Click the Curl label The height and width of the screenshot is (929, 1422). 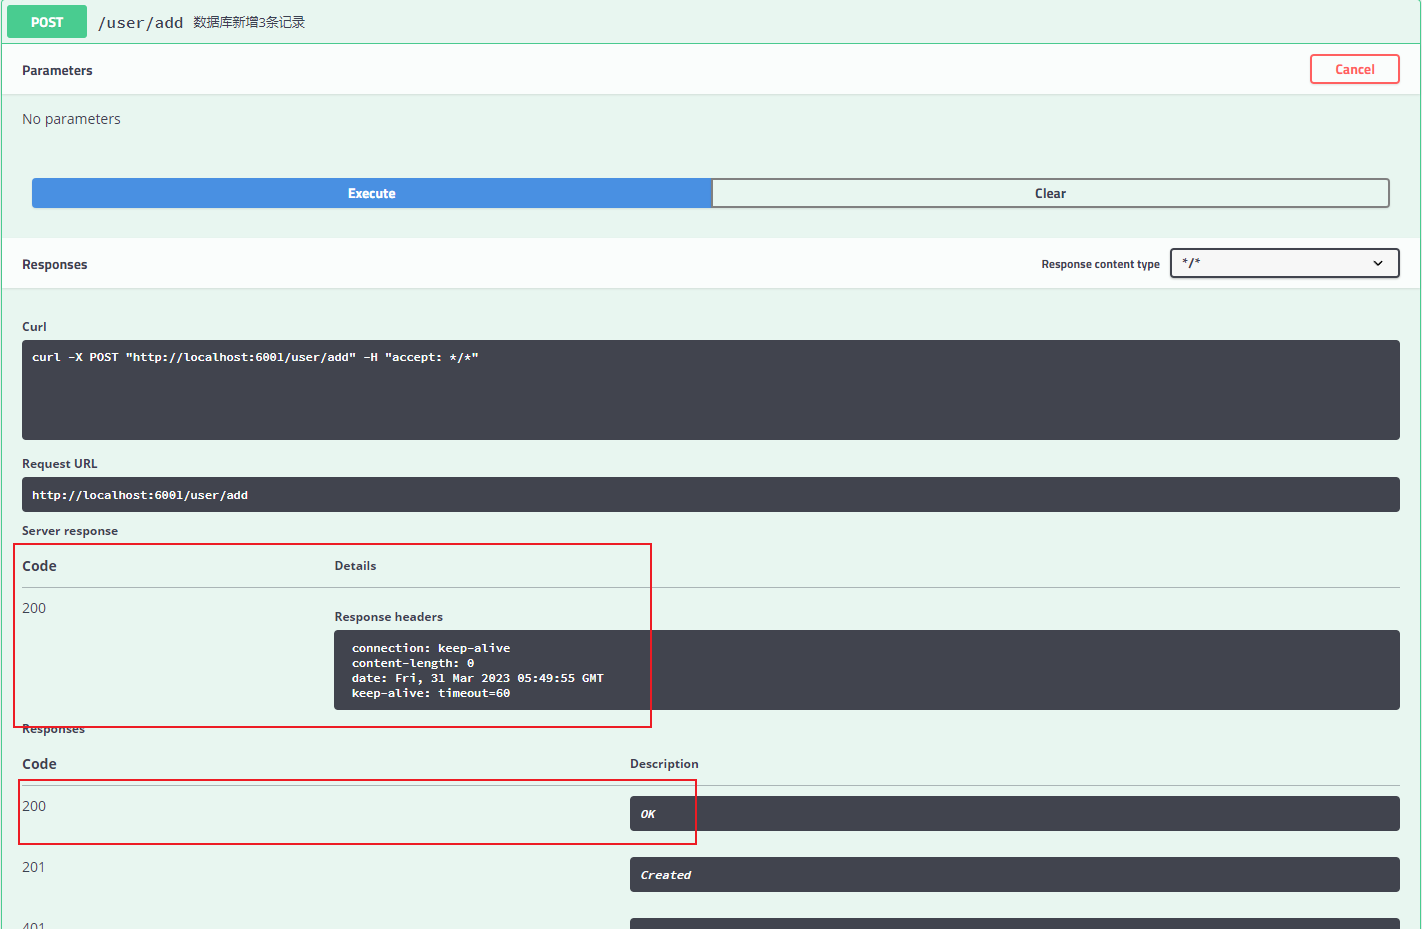click(34, 327)
